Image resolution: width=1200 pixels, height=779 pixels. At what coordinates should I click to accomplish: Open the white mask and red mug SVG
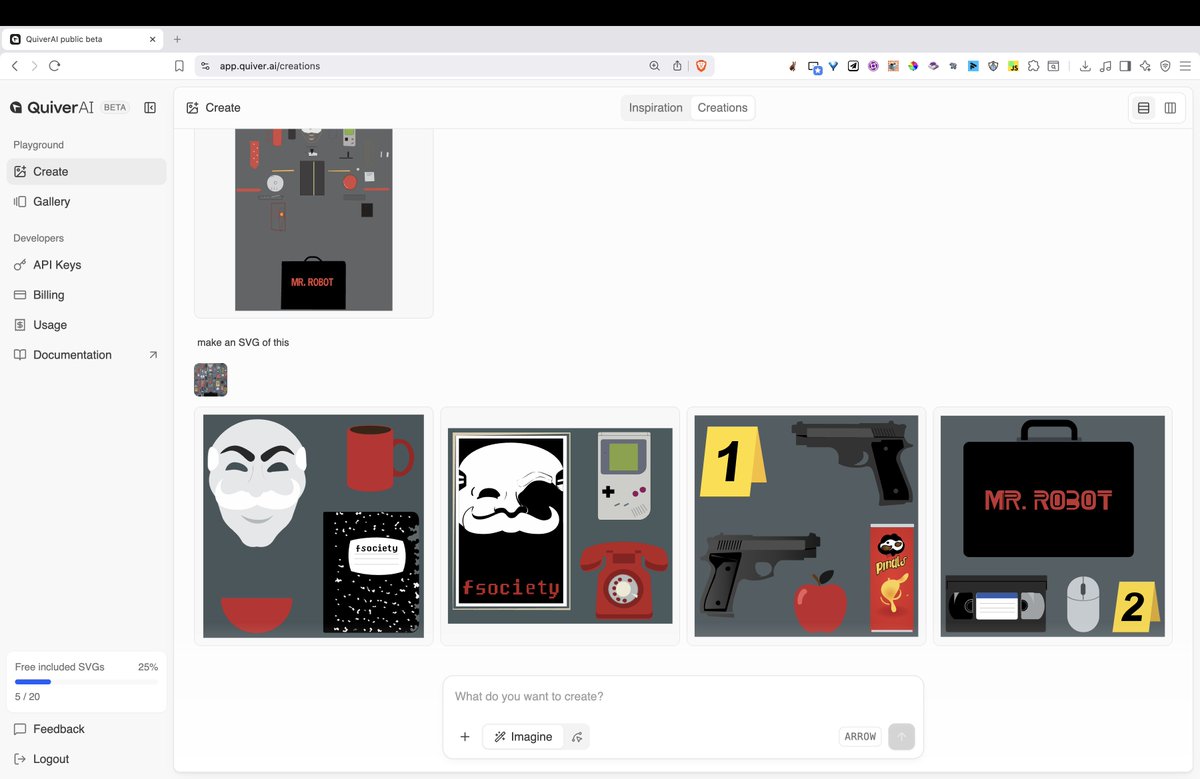(313, 526)
